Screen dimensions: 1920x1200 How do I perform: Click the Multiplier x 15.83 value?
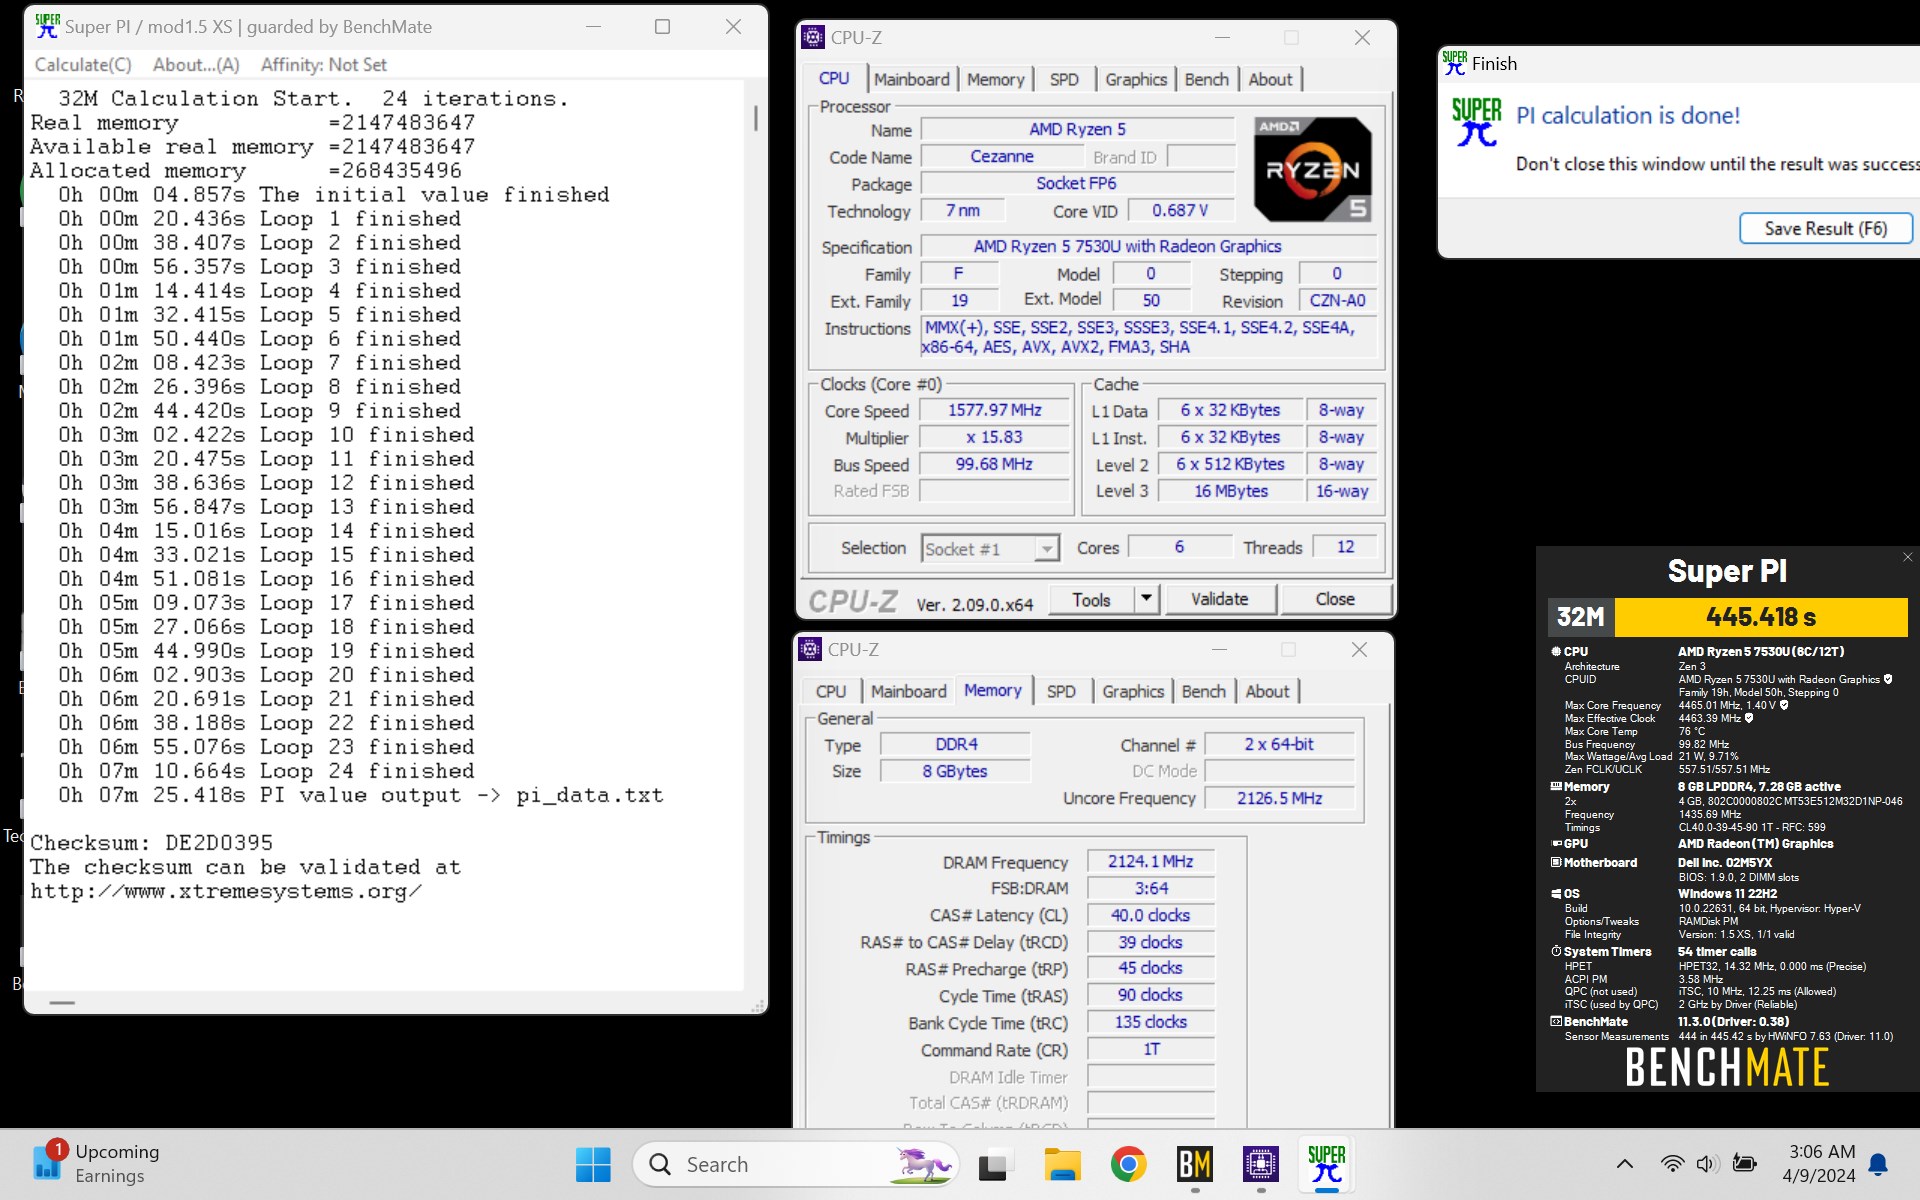click(x=994, y=438)
